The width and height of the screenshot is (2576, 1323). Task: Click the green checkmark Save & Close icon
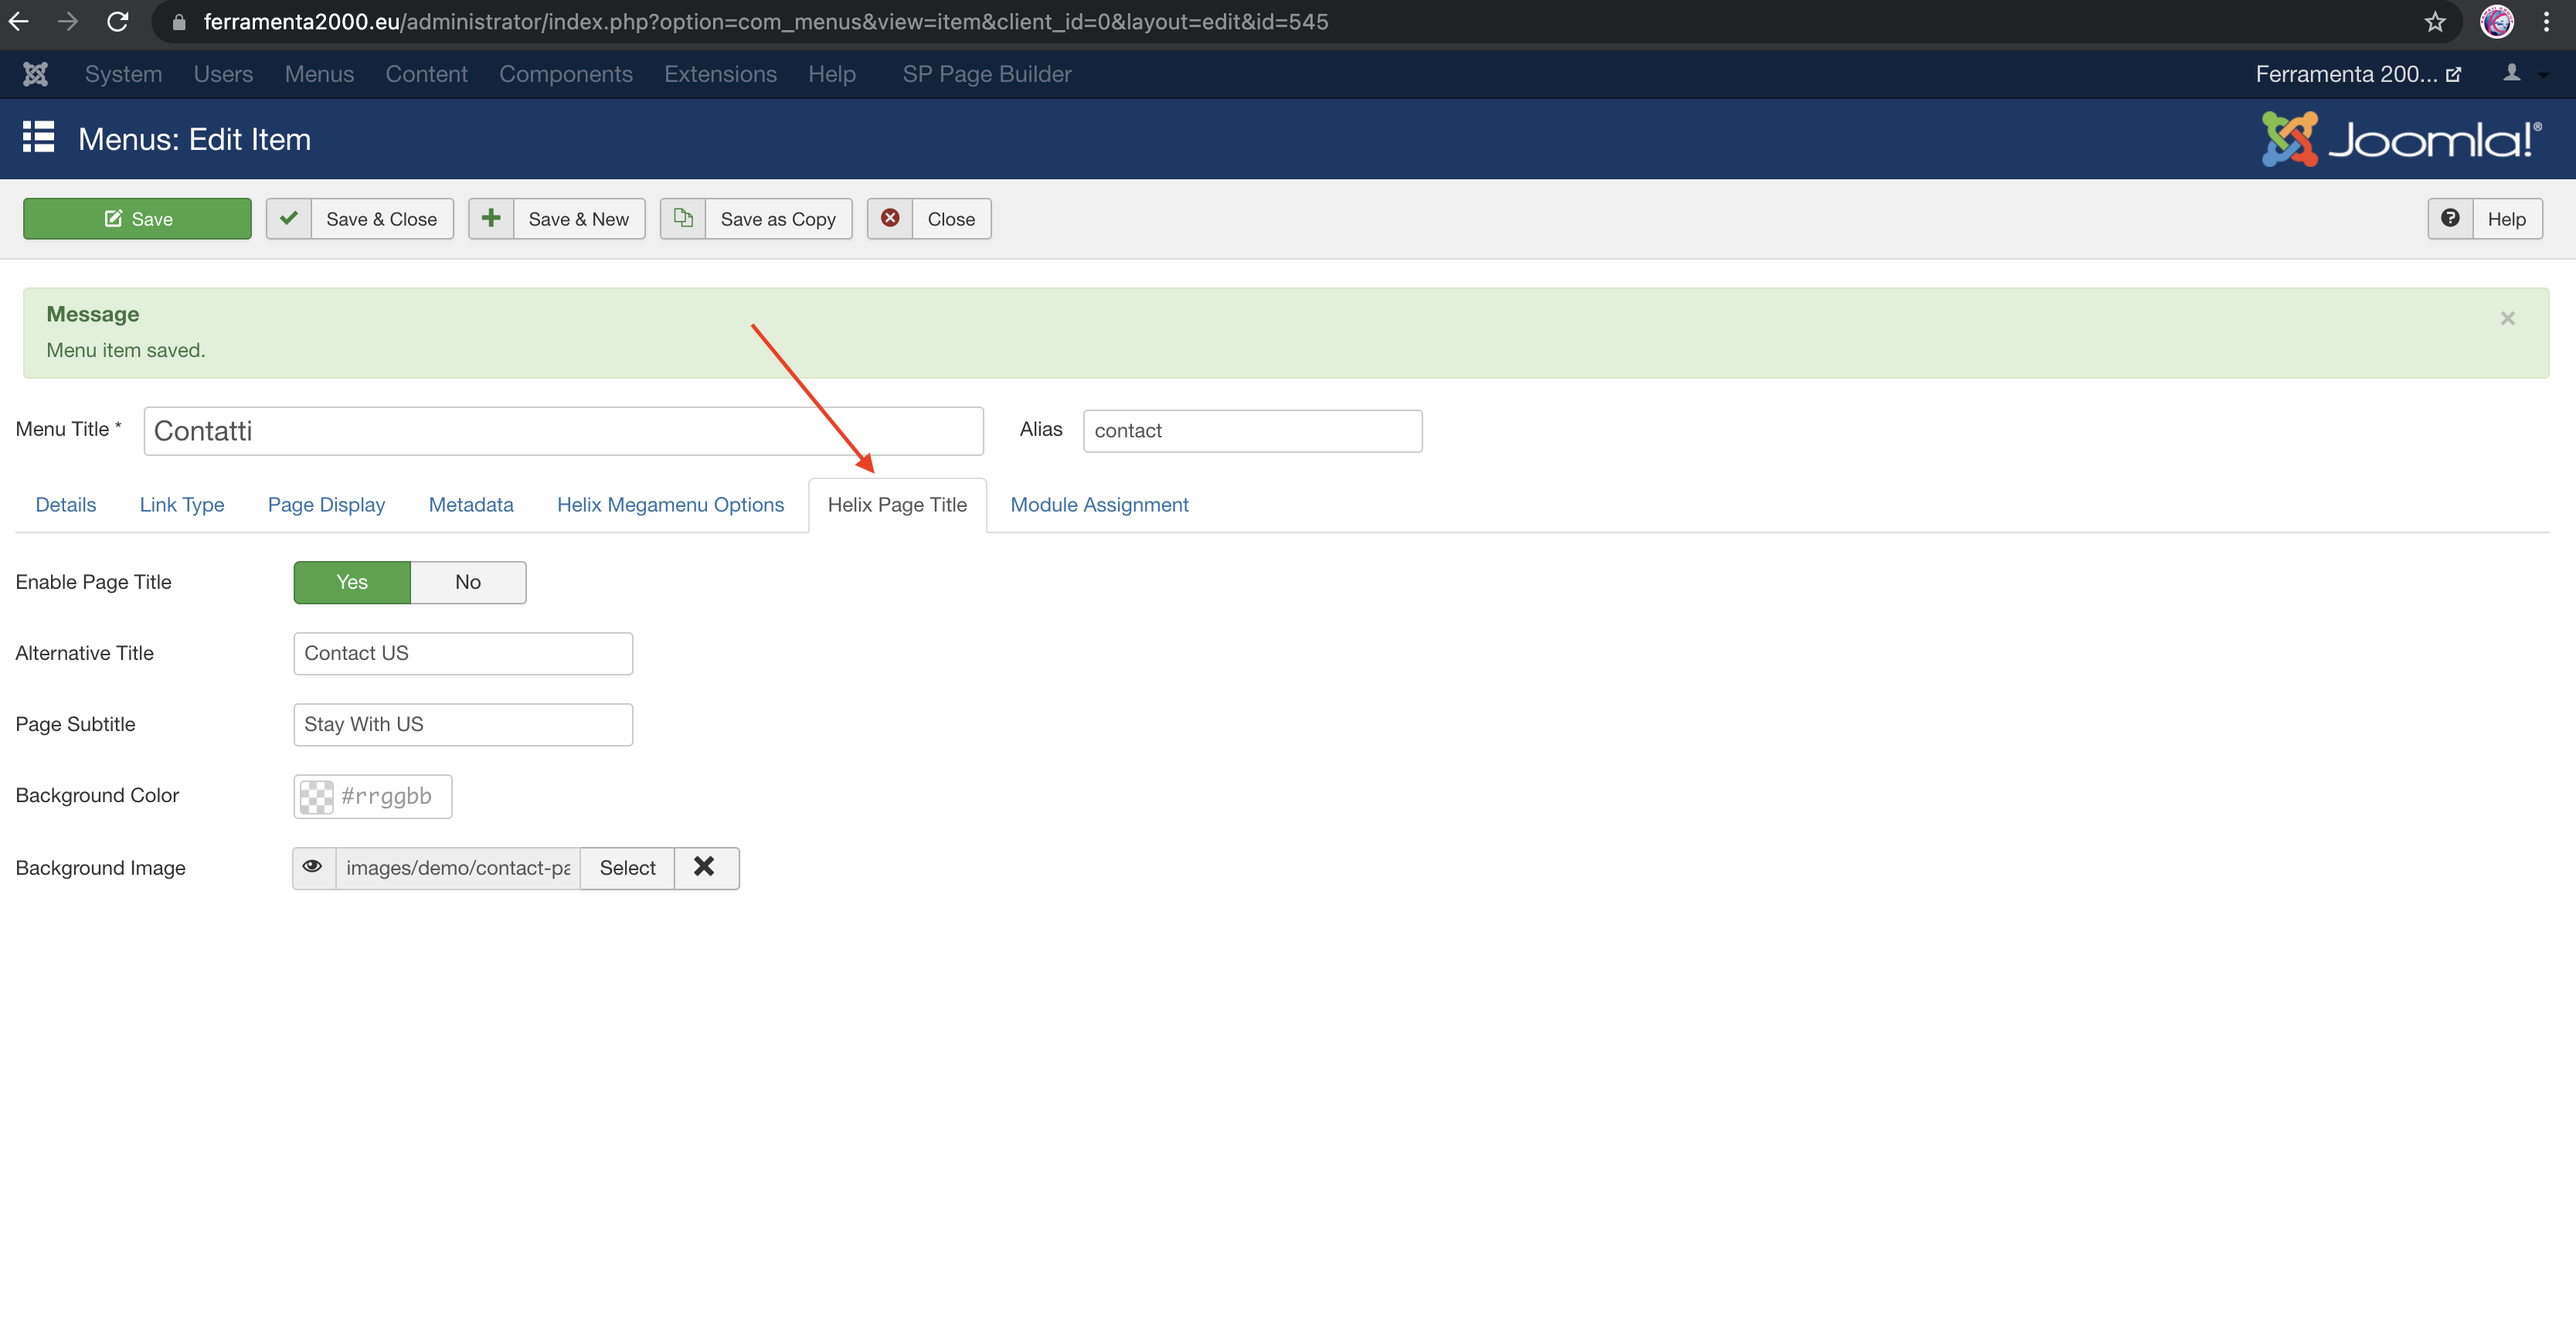pos(289,218)
